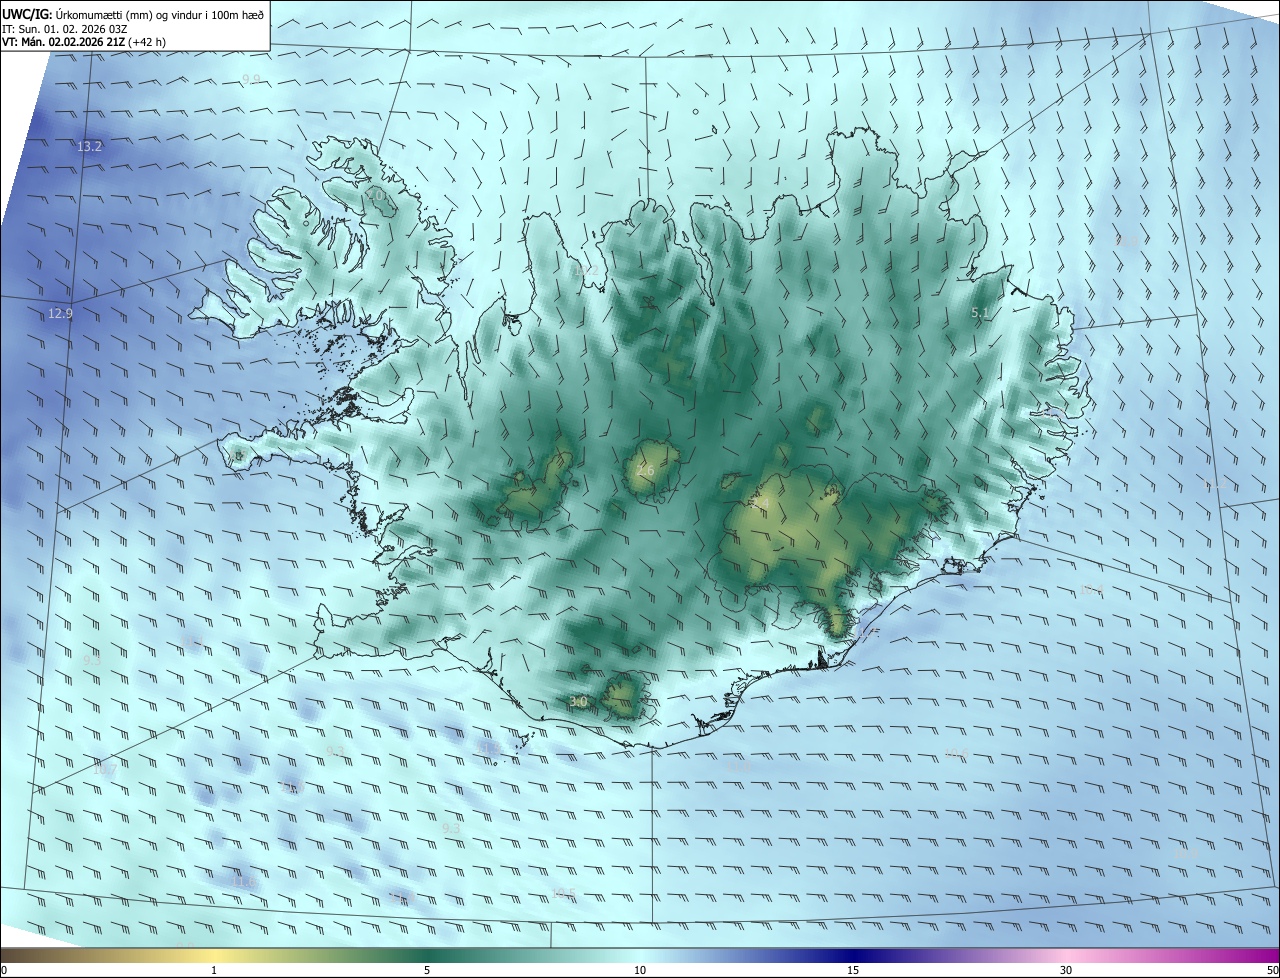The height and width of the screenshot is (978, 1280).
Task: Click the 9.9 value label
Action: 251,79
